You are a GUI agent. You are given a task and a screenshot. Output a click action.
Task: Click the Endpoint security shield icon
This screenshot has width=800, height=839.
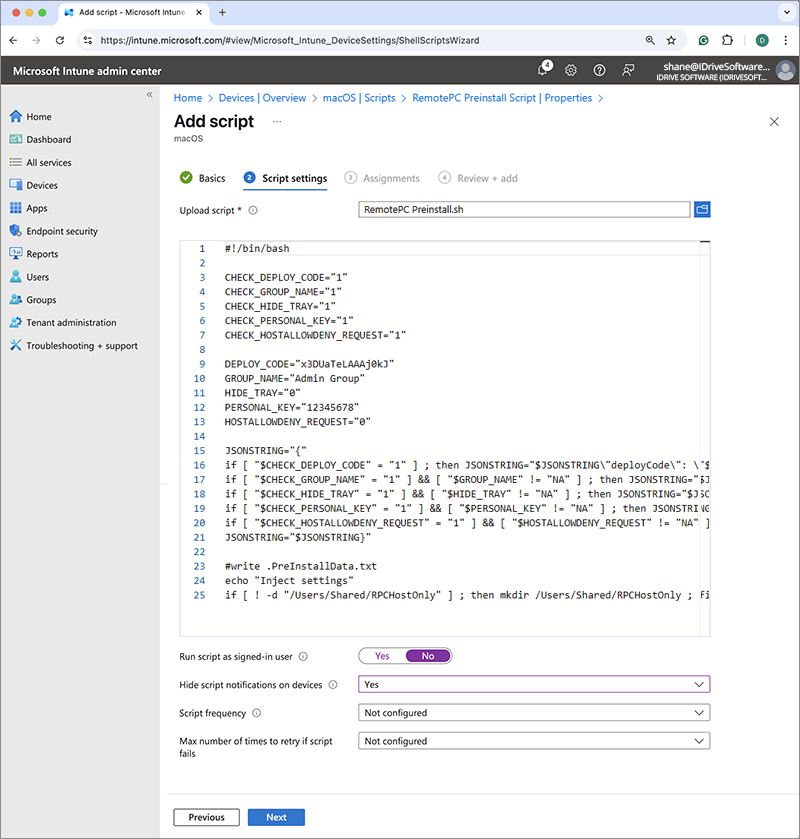coord(15,231)
